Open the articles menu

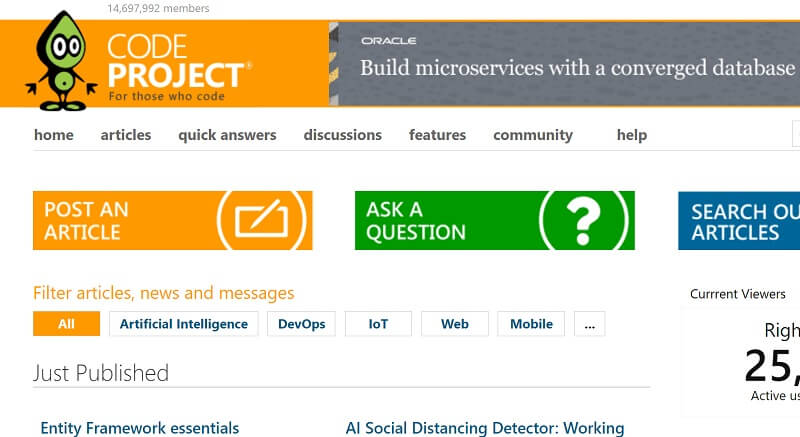click(126, 135)
